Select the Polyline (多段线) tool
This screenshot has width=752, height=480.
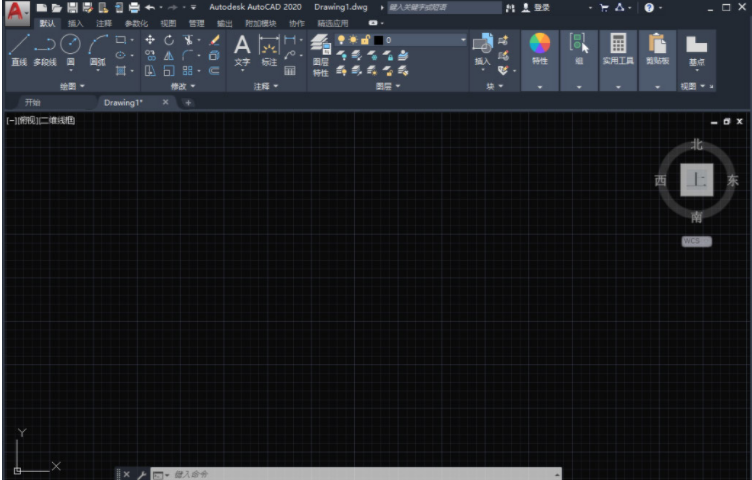tap(45, 48)
